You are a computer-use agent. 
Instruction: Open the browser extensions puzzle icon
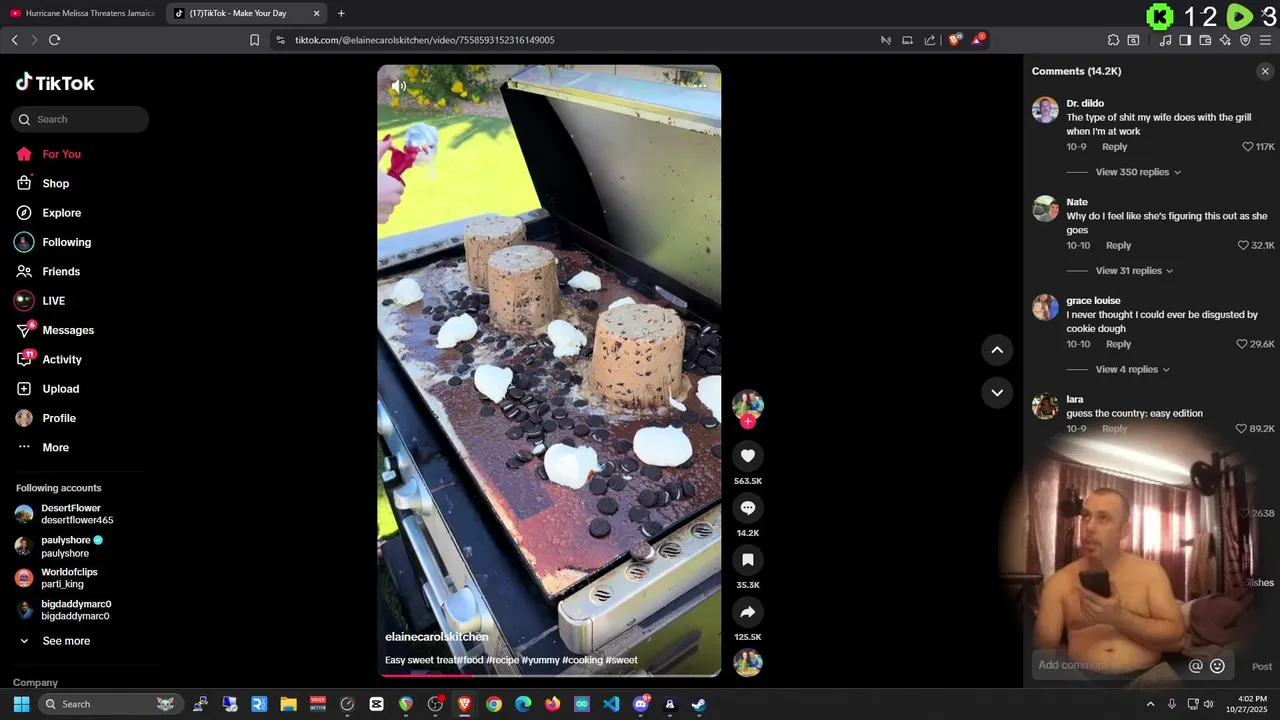pos(1113,40)
